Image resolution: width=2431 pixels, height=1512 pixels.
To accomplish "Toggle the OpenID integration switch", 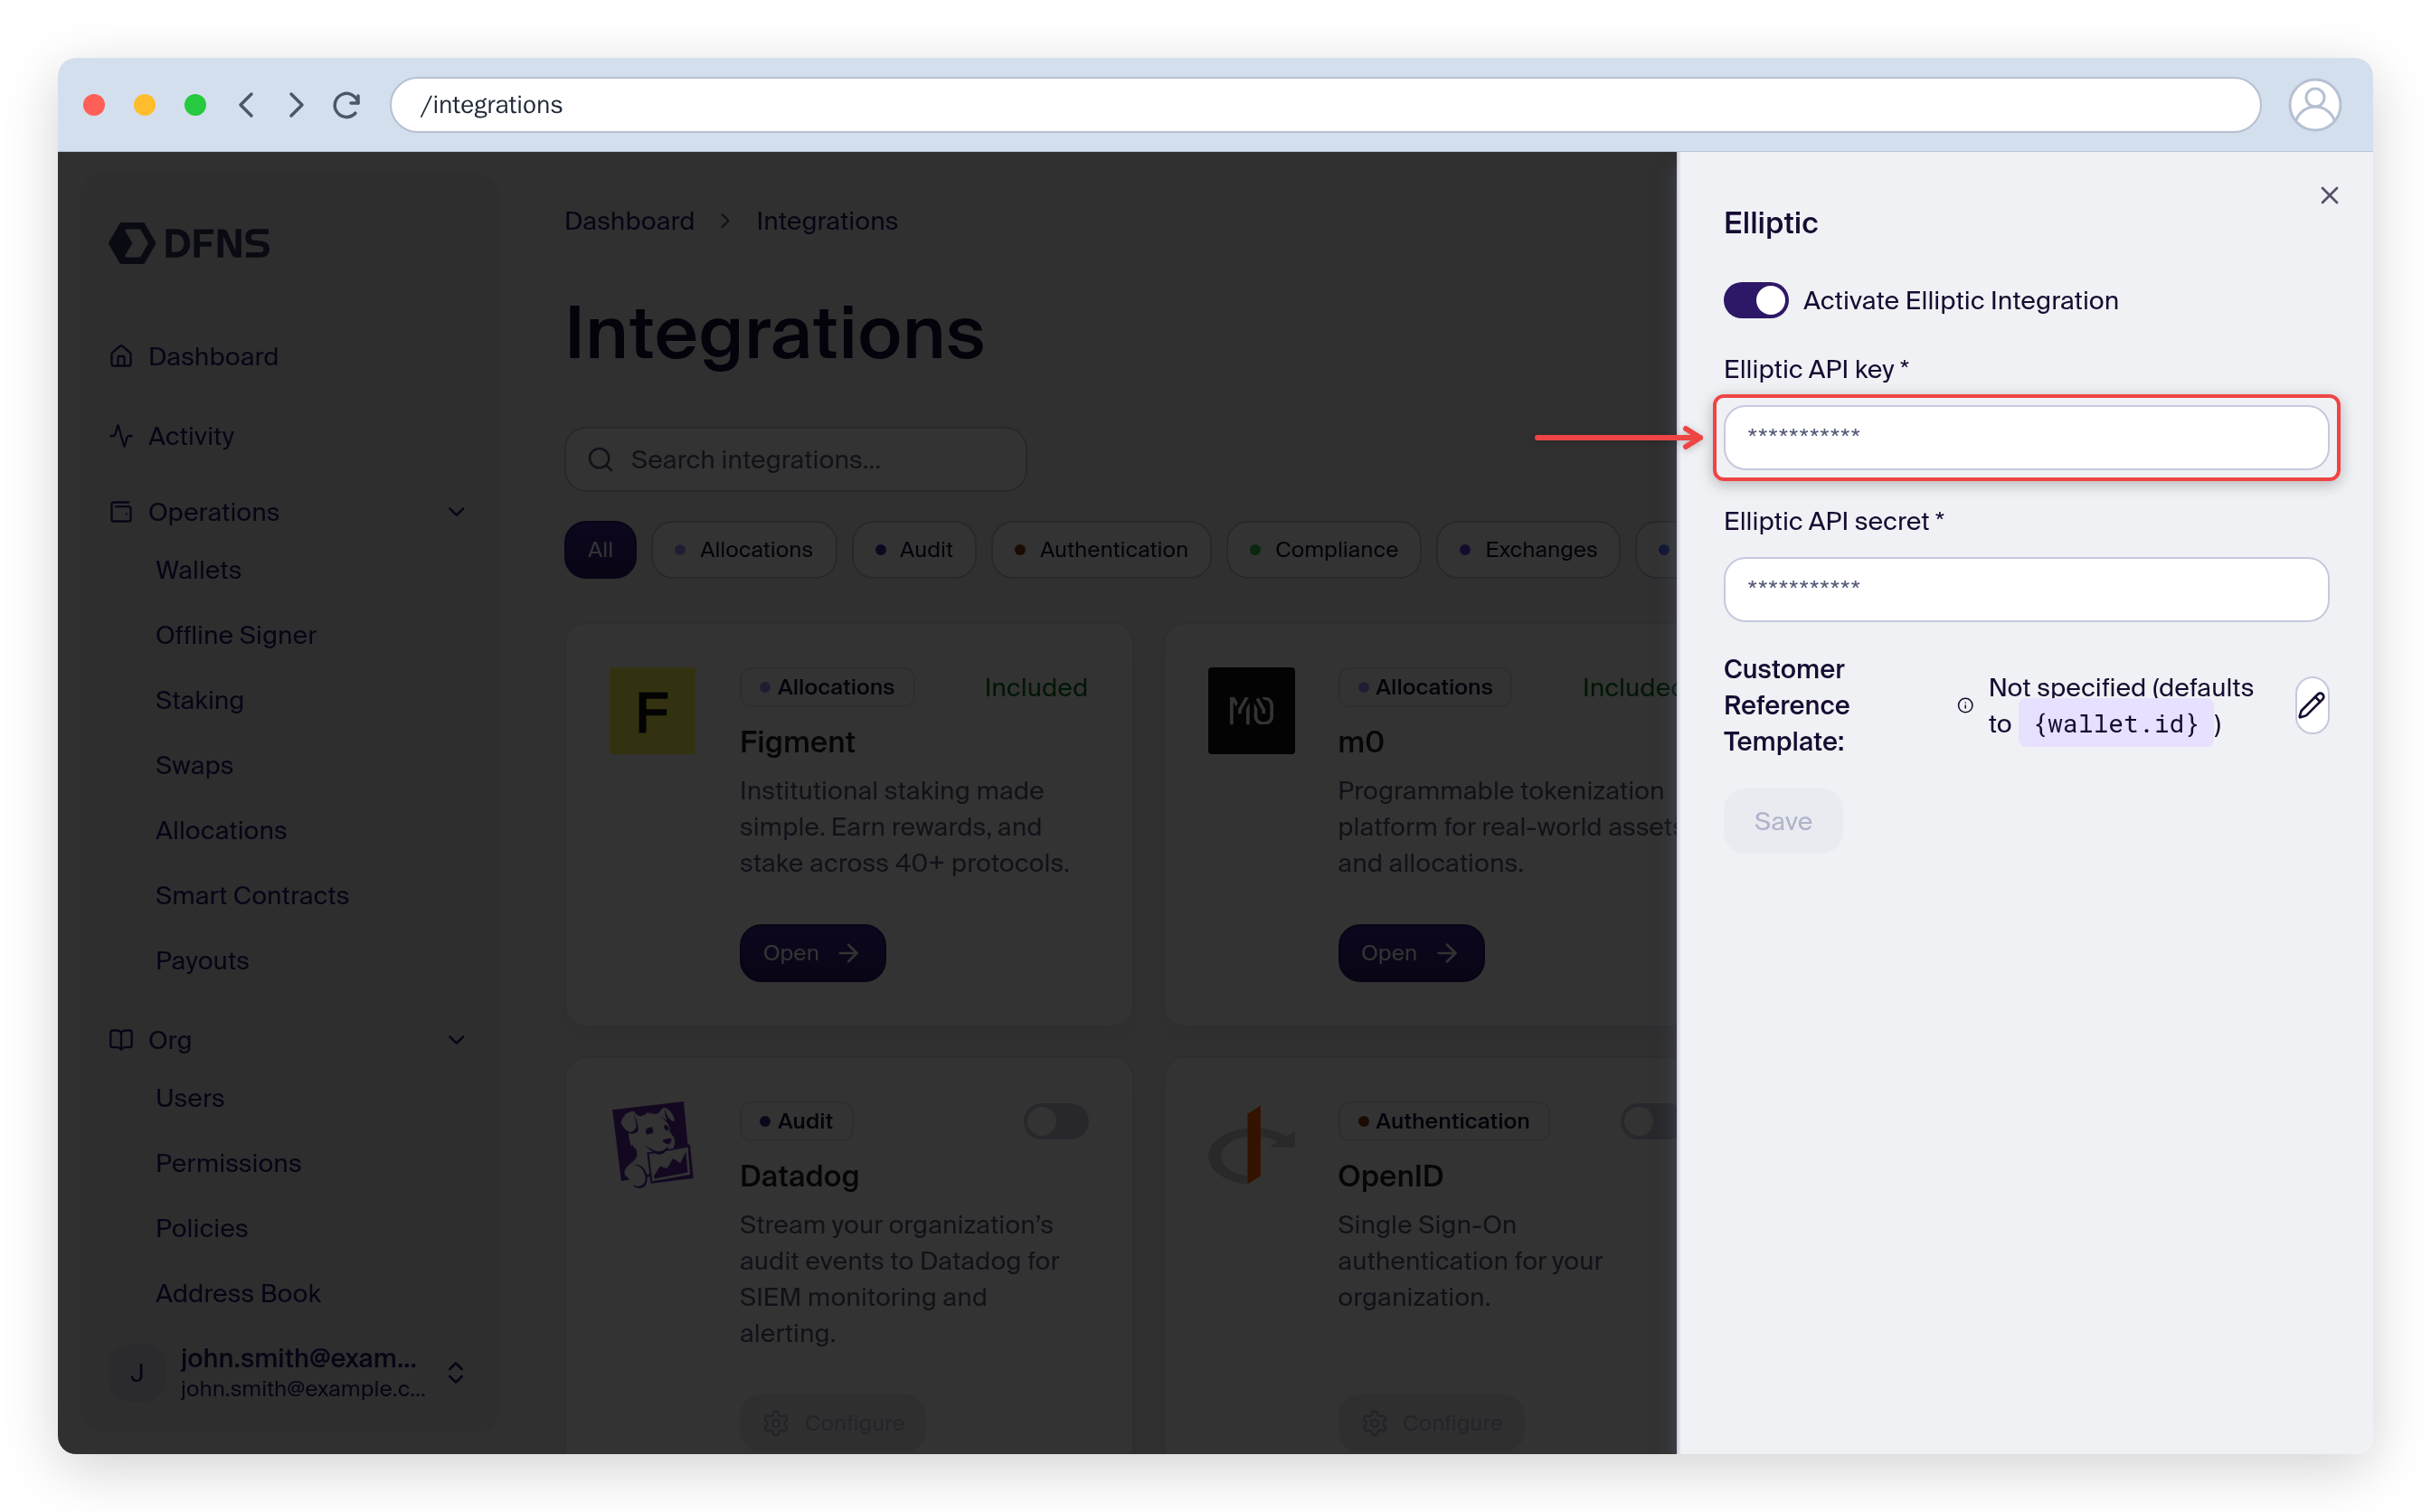I will (1649, 1121).
